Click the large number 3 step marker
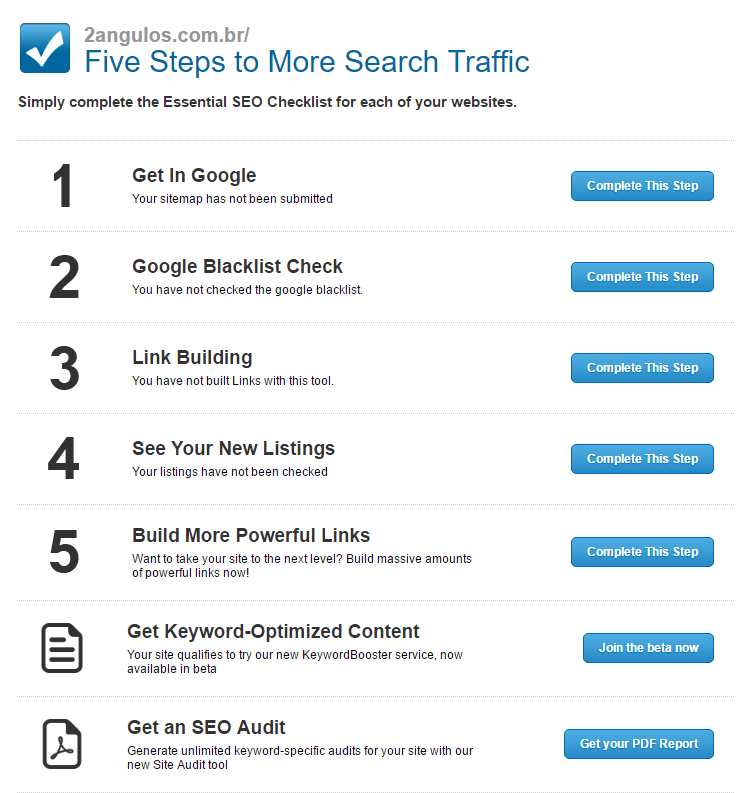This screenshot has width=744, height=793. [65, 368]
